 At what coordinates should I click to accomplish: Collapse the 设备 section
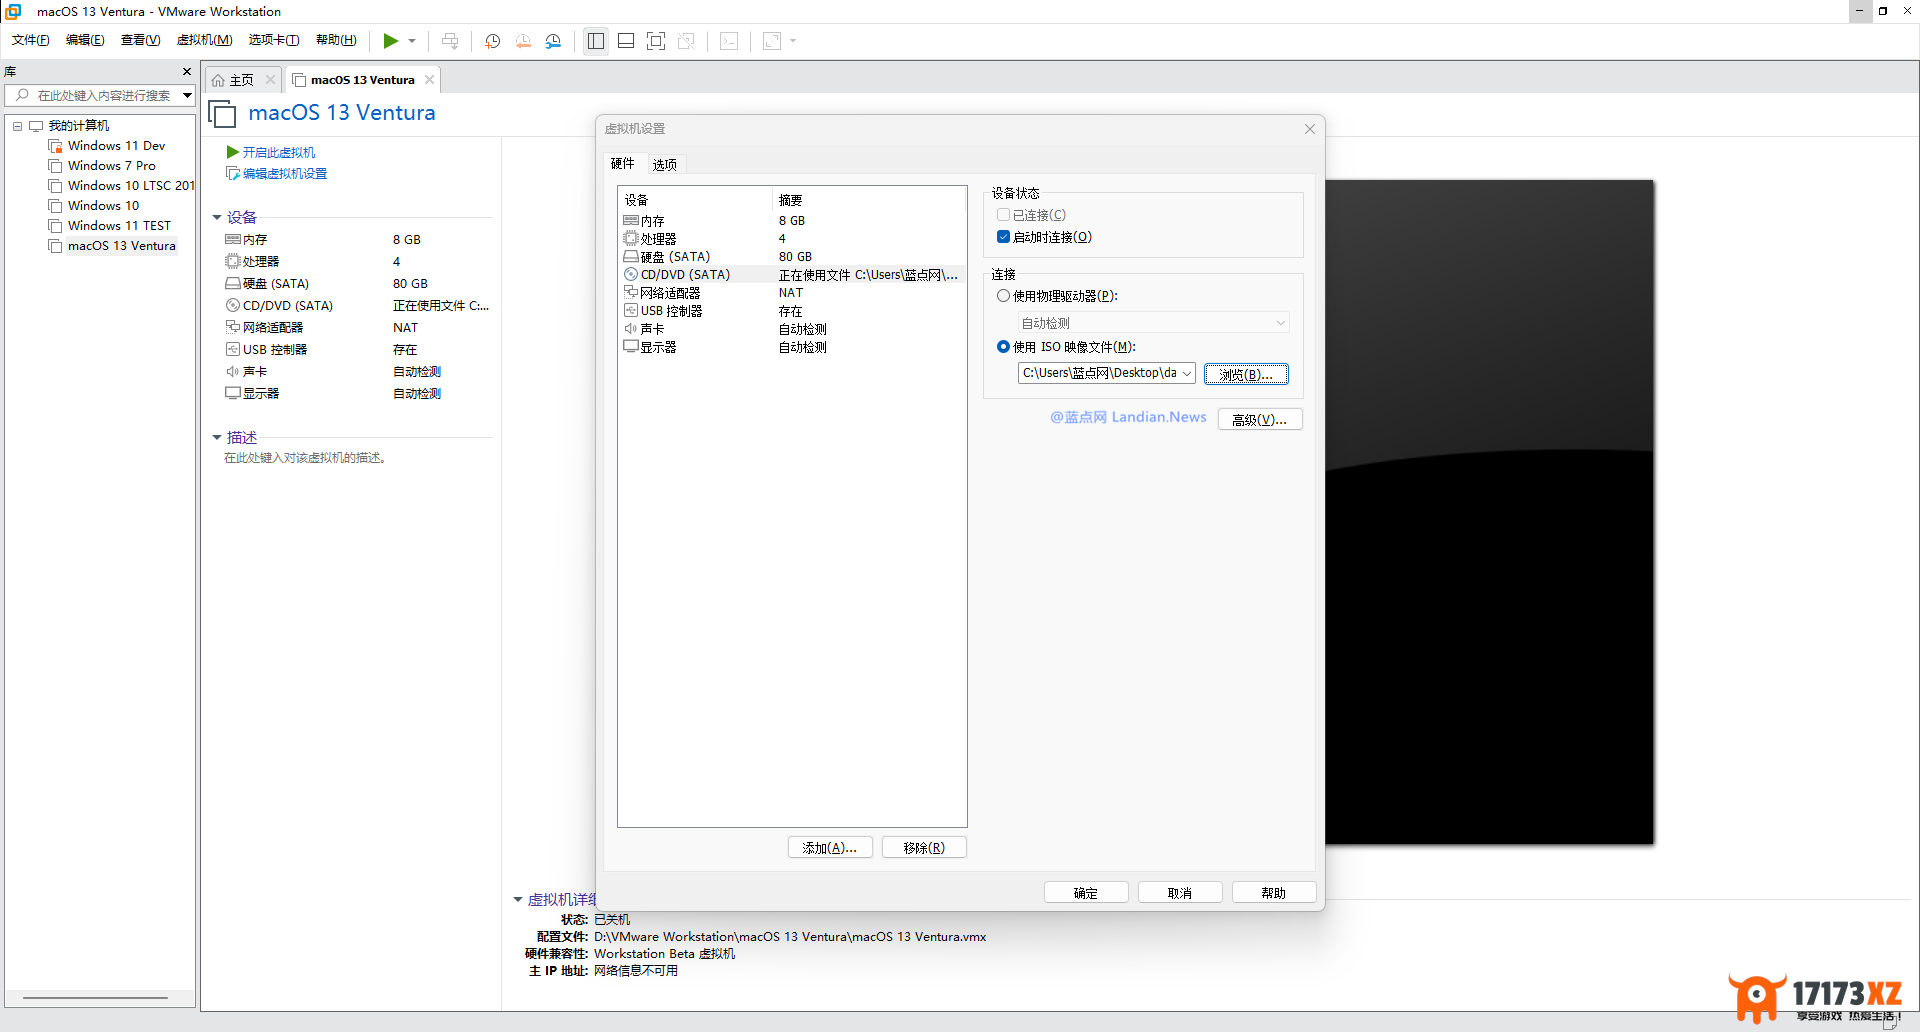(x=217, y=217)
